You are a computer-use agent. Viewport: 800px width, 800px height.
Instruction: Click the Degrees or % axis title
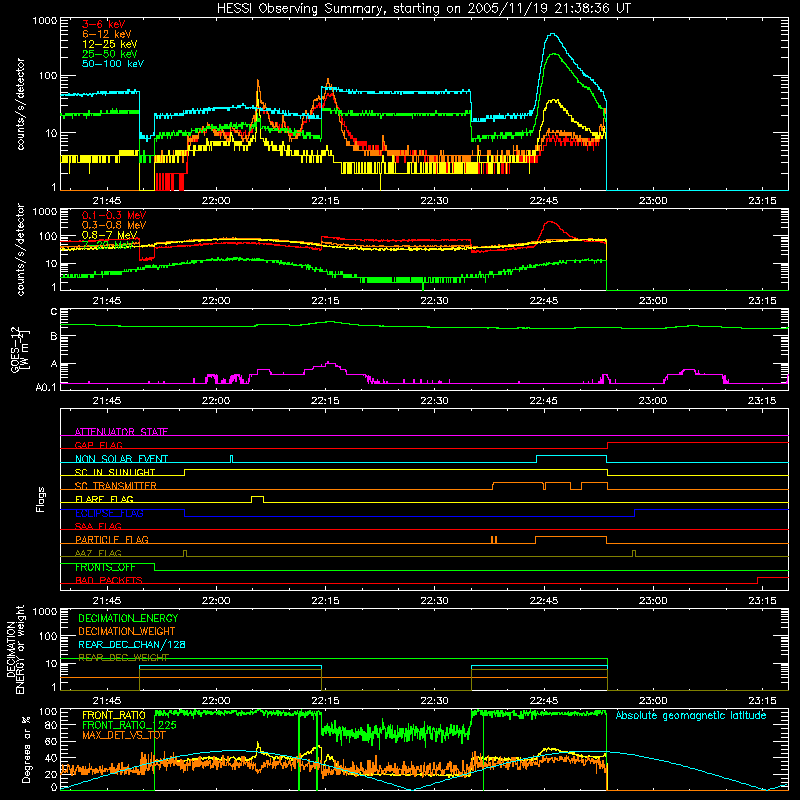click(x=26, y=750)
